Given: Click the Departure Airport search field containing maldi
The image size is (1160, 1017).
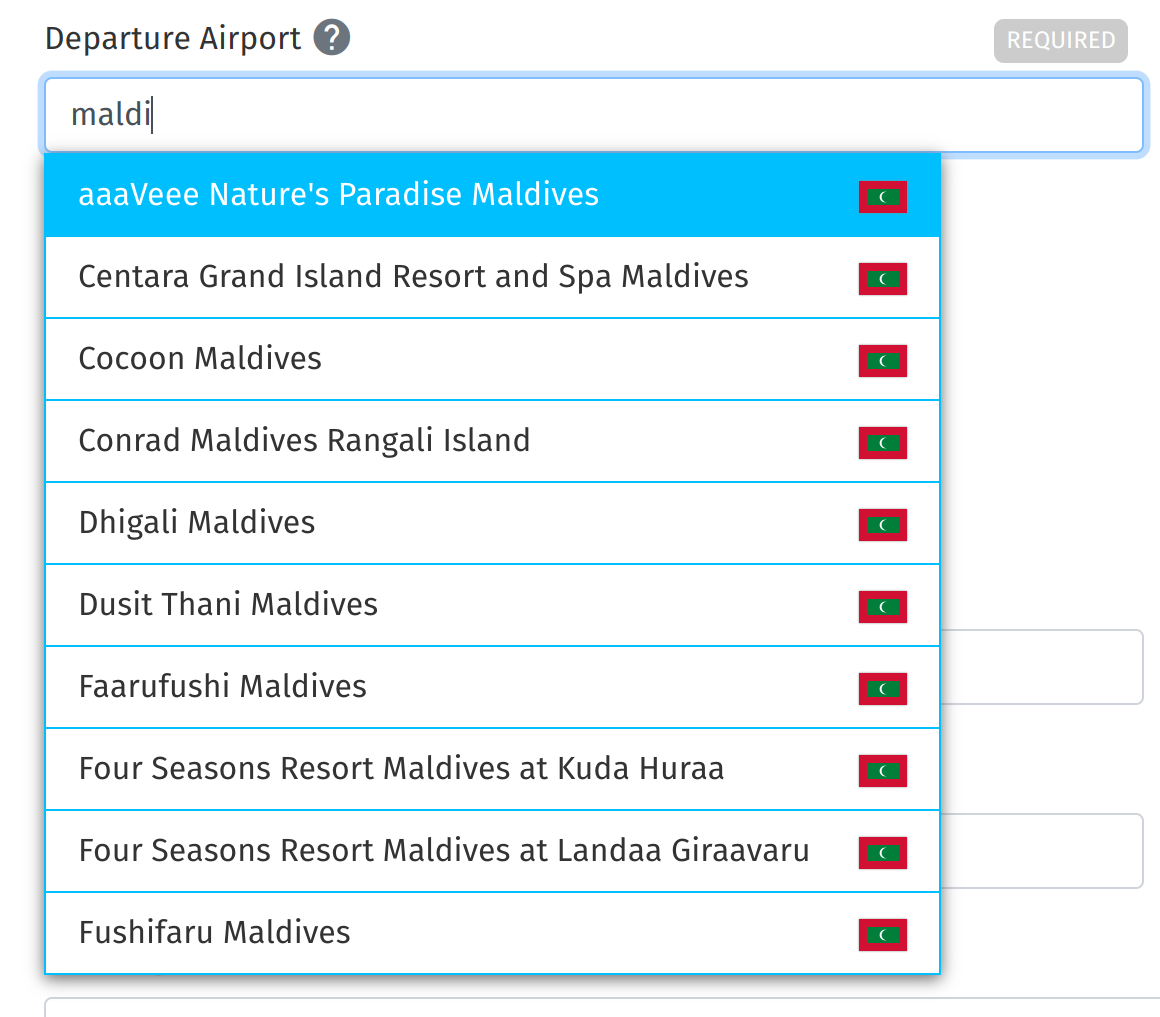Looking at the screenshot, I should coord(594,115).
